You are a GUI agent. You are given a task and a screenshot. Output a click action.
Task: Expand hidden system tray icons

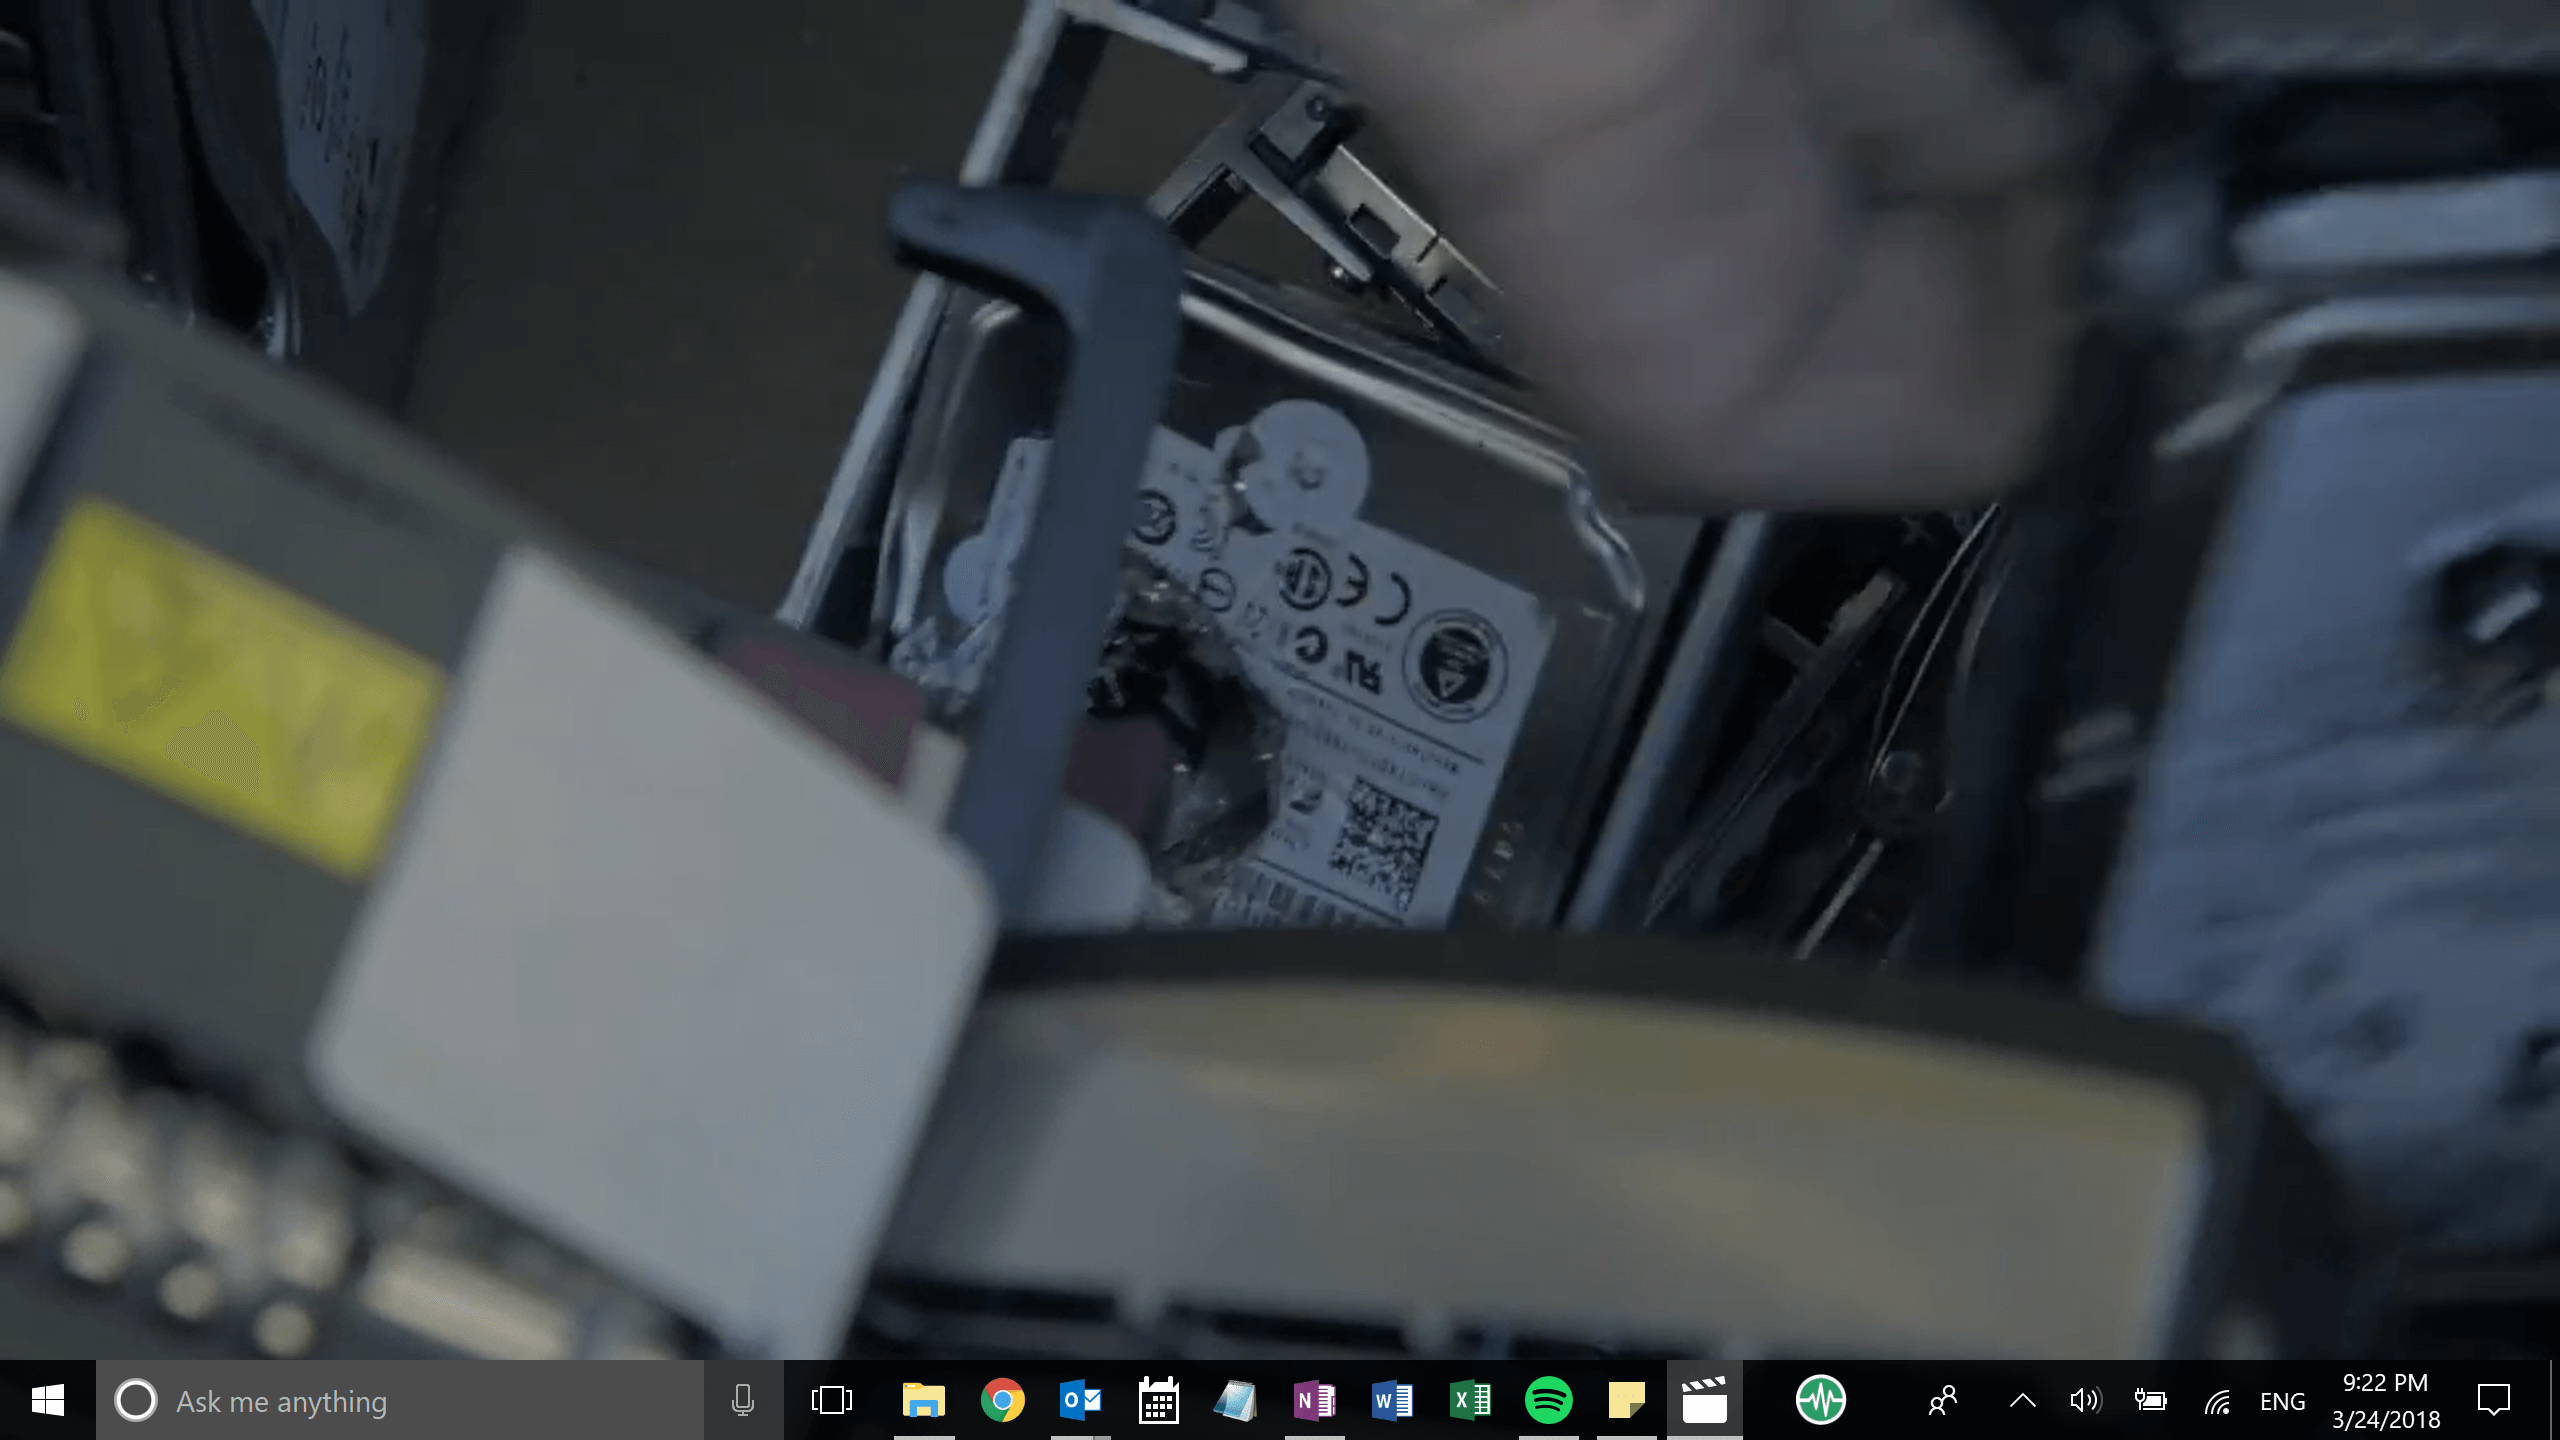click(2022, 1400)
